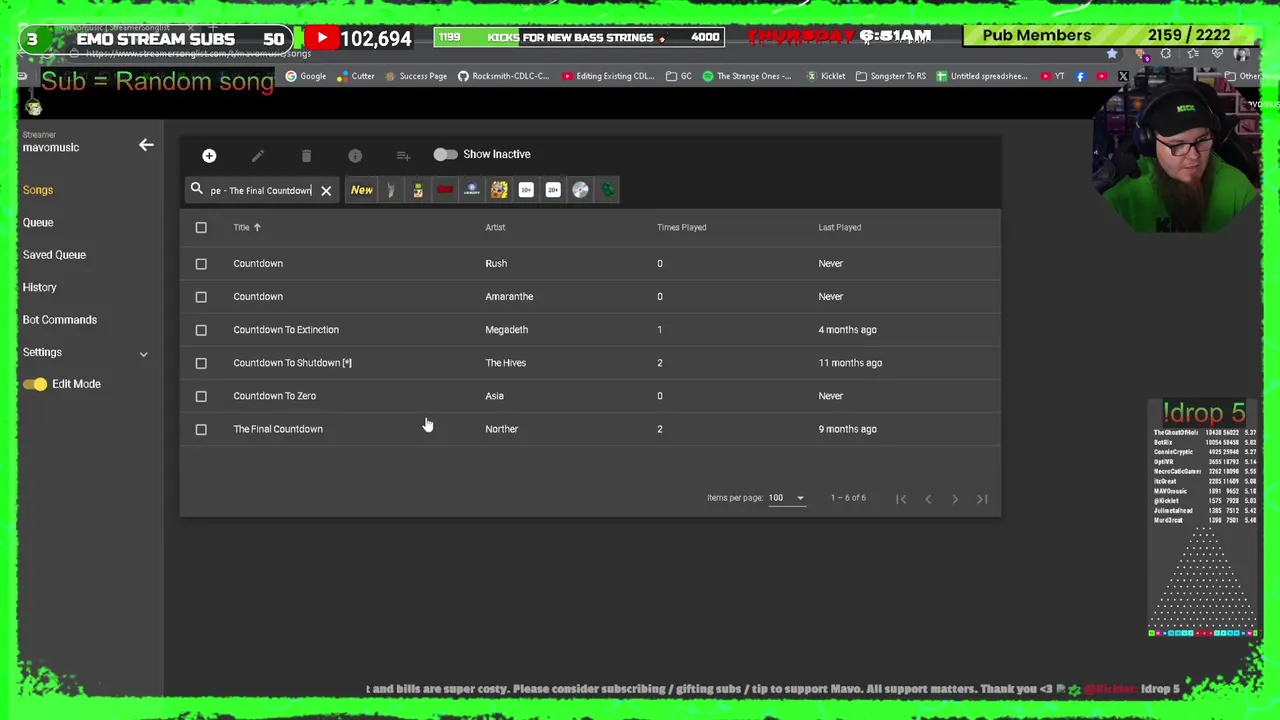This screenshot has height=720, width=1280.
Task: Open the Cutter bookmark
Action: tap(356, 76)
